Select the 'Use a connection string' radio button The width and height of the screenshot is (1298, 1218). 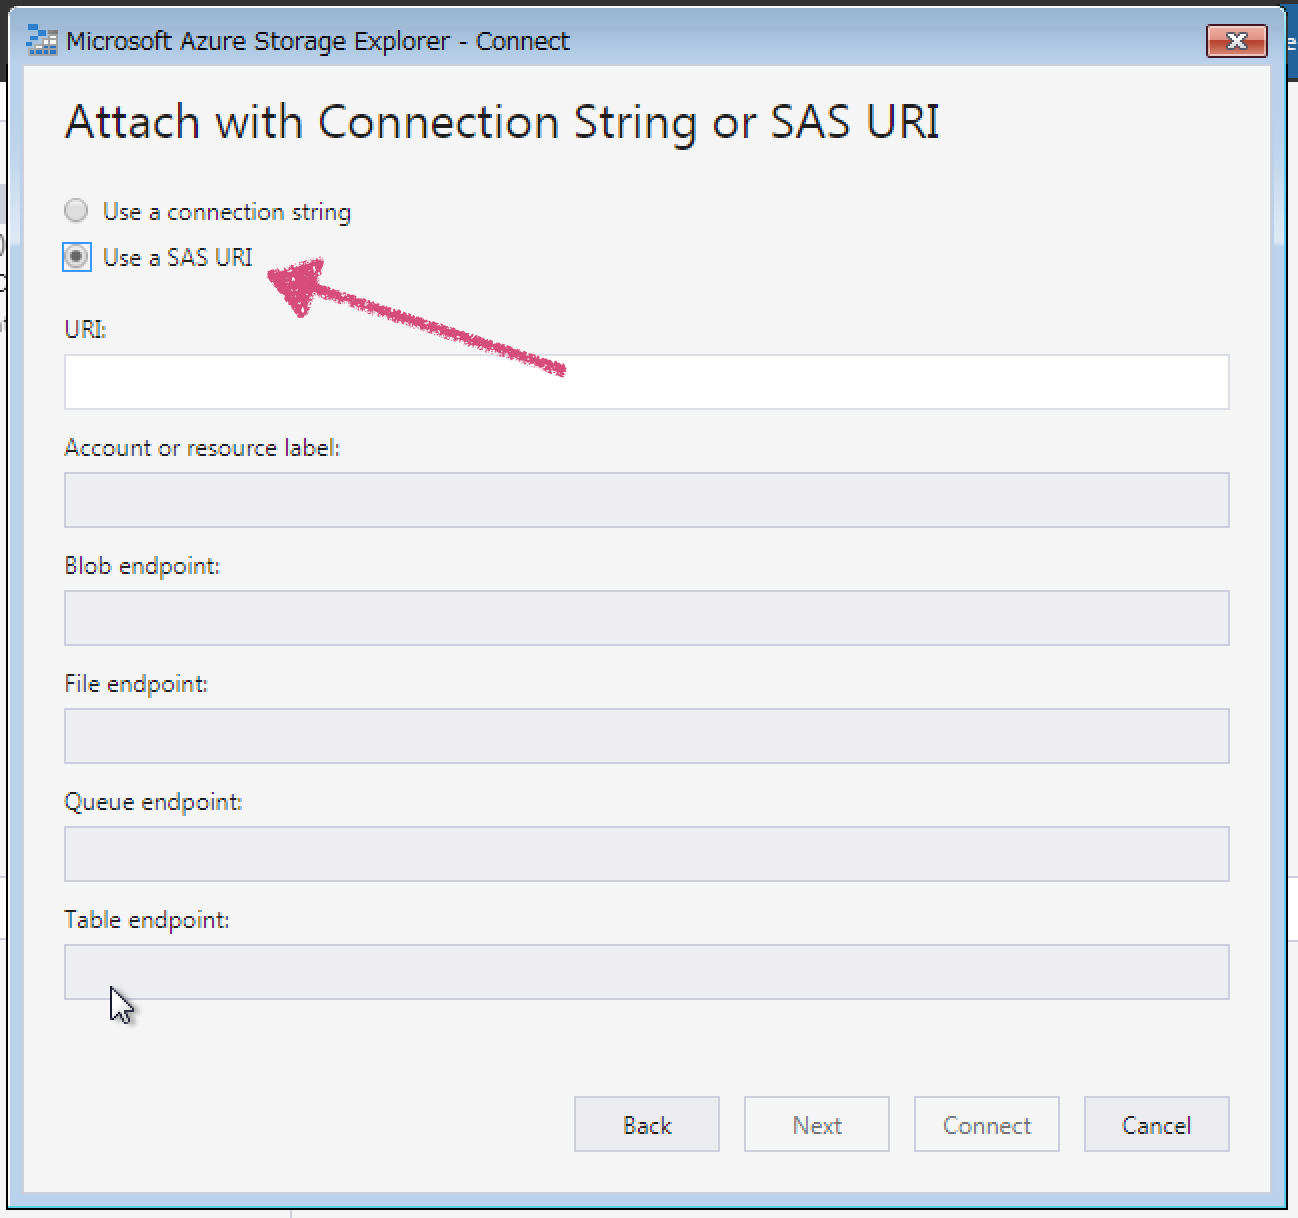(x=76, y=211)
